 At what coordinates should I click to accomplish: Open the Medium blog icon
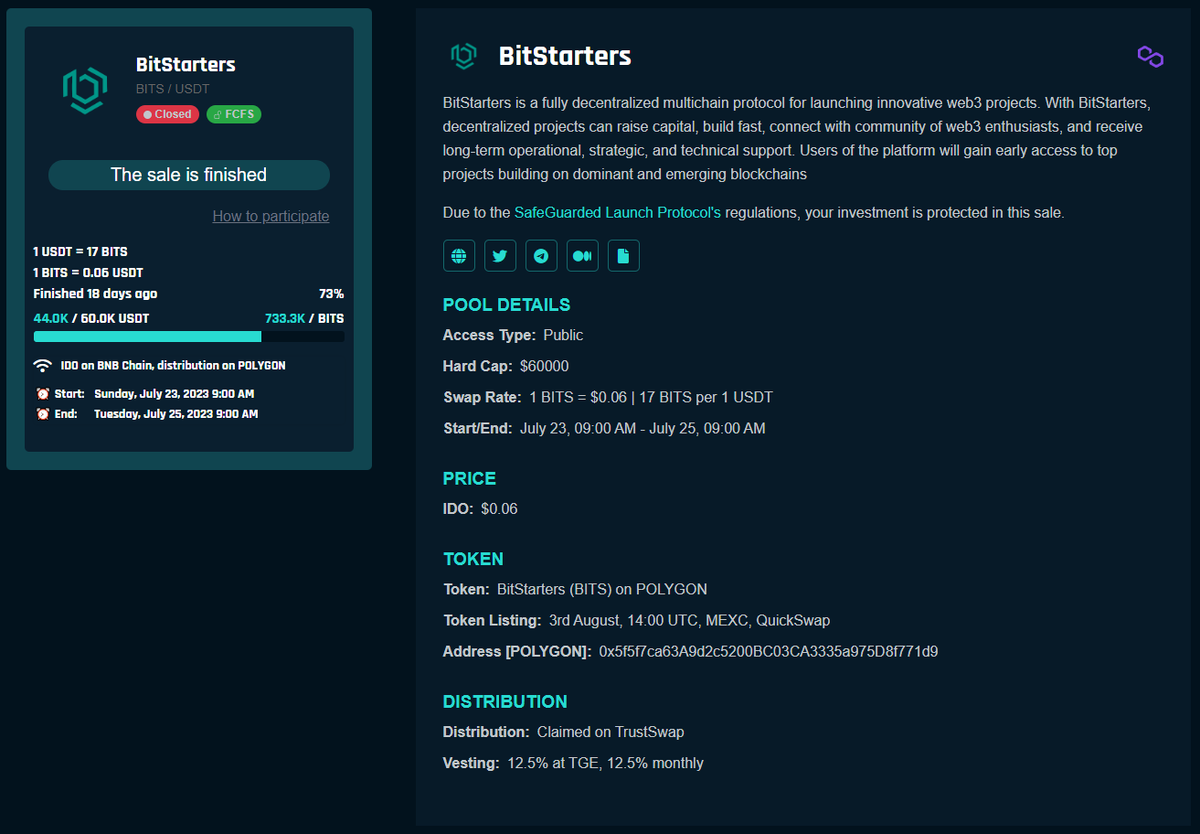coord(582,256)
